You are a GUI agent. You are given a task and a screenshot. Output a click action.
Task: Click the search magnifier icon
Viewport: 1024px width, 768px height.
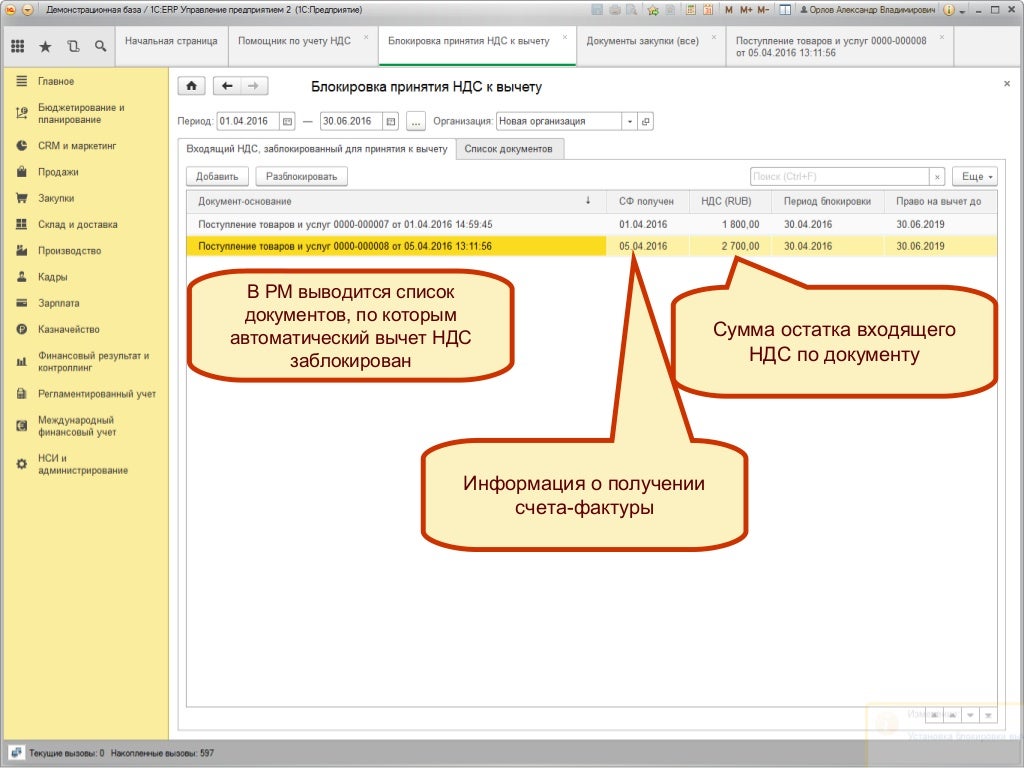[x=100, y=46]
